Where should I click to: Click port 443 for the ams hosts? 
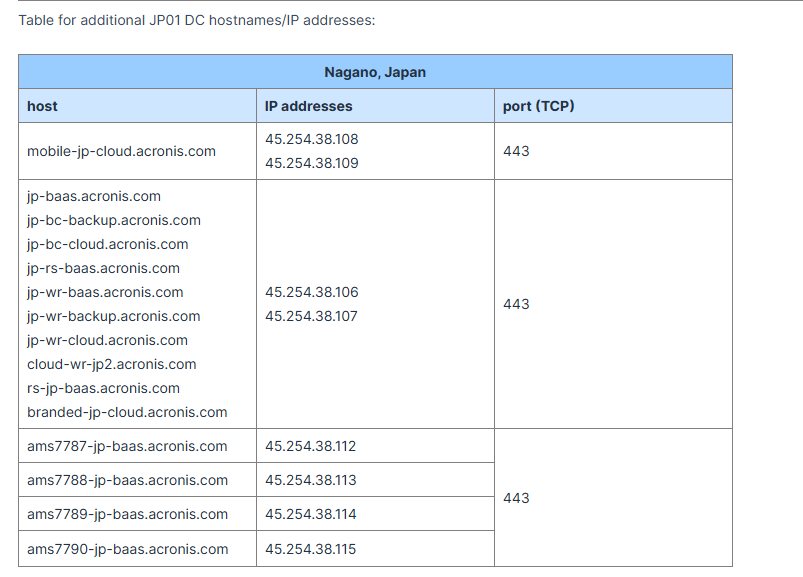(x=516, y=498)
